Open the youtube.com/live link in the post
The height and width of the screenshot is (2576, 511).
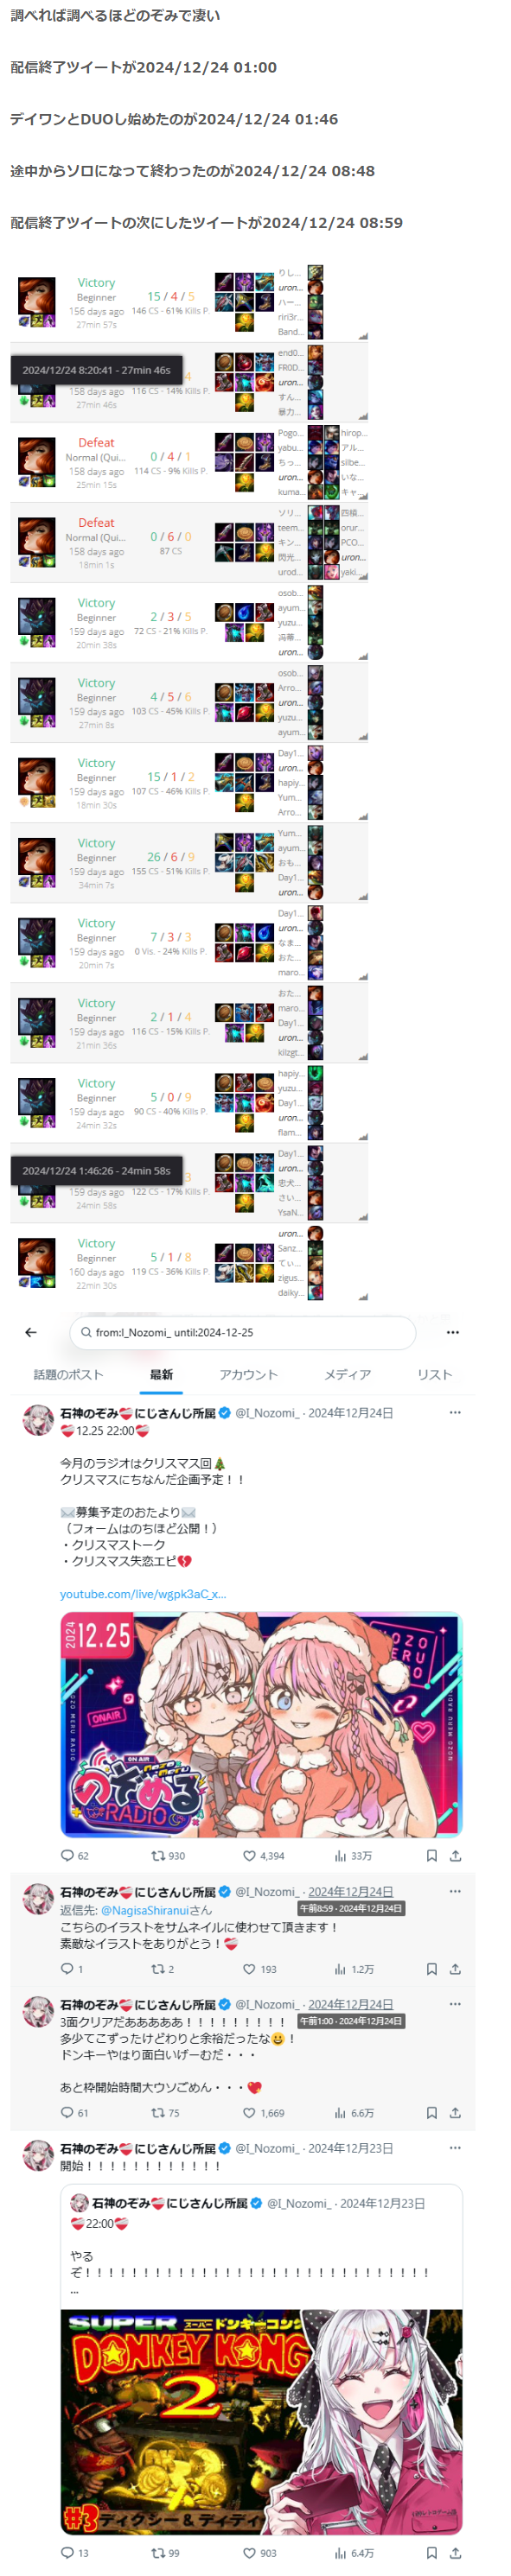tap(143, 1593)
